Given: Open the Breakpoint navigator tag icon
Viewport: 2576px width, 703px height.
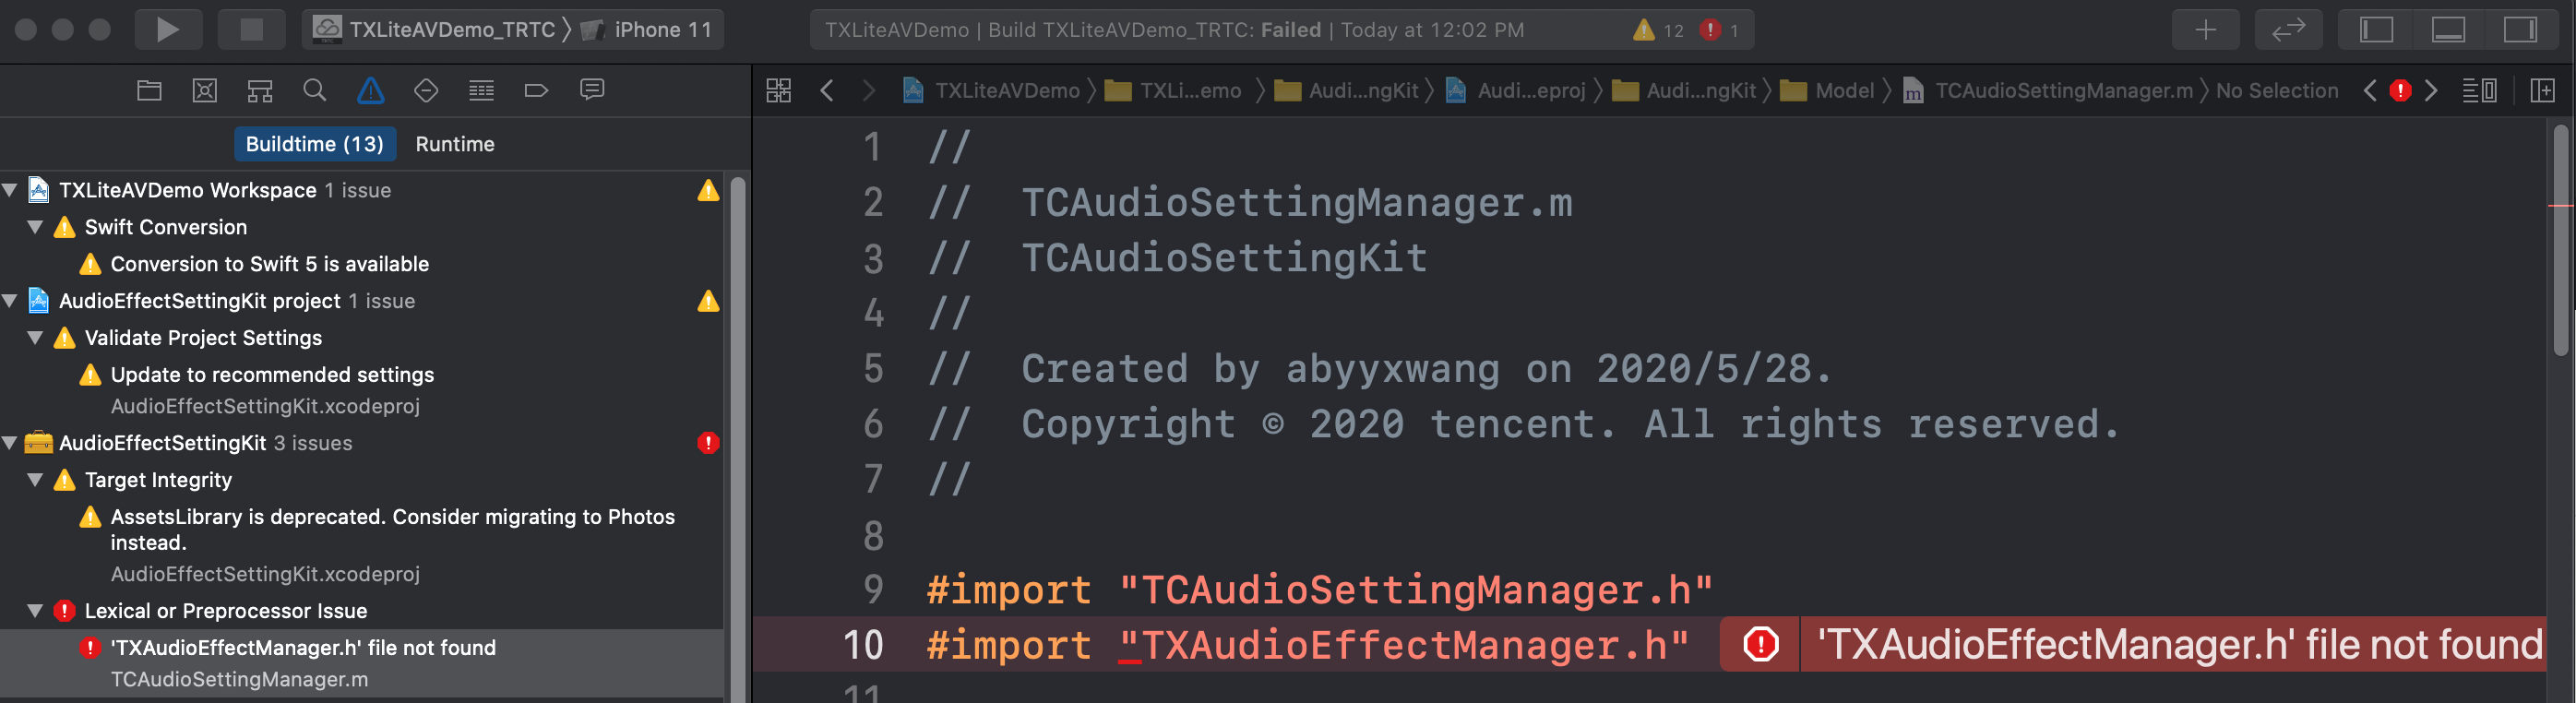Looking at the screenshot, I should pos(536,90).
